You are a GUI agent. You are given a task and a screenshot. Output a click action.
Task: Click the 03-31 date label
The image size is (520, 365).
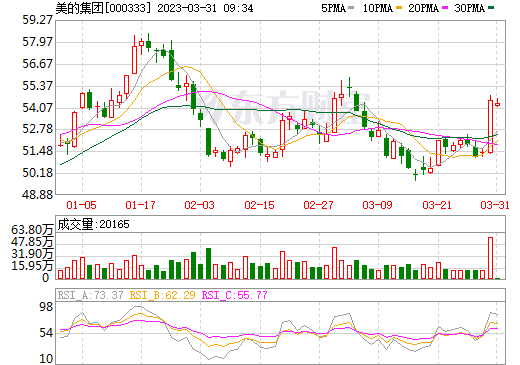point(495,205)
